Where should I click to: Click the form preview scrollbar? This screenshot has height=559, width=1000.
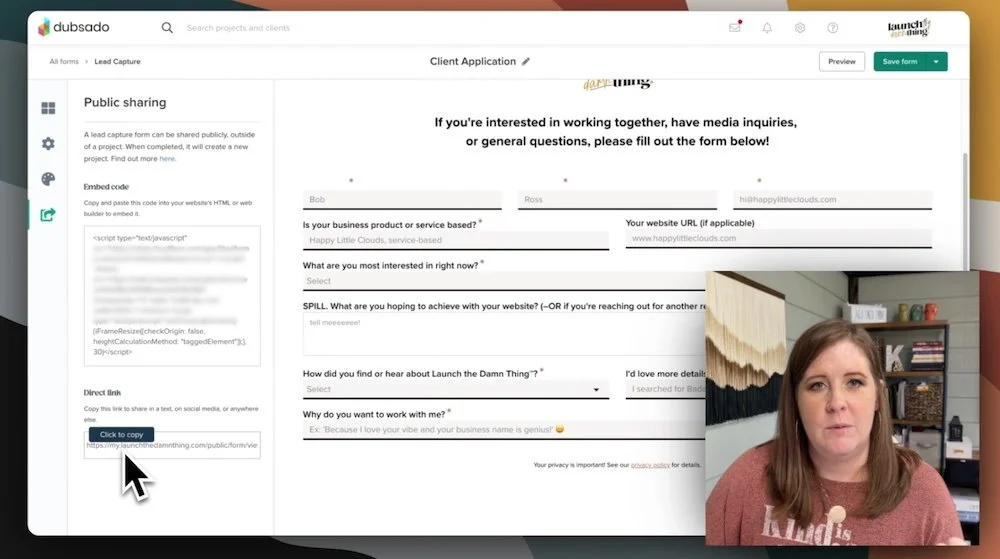coord(965,210)
